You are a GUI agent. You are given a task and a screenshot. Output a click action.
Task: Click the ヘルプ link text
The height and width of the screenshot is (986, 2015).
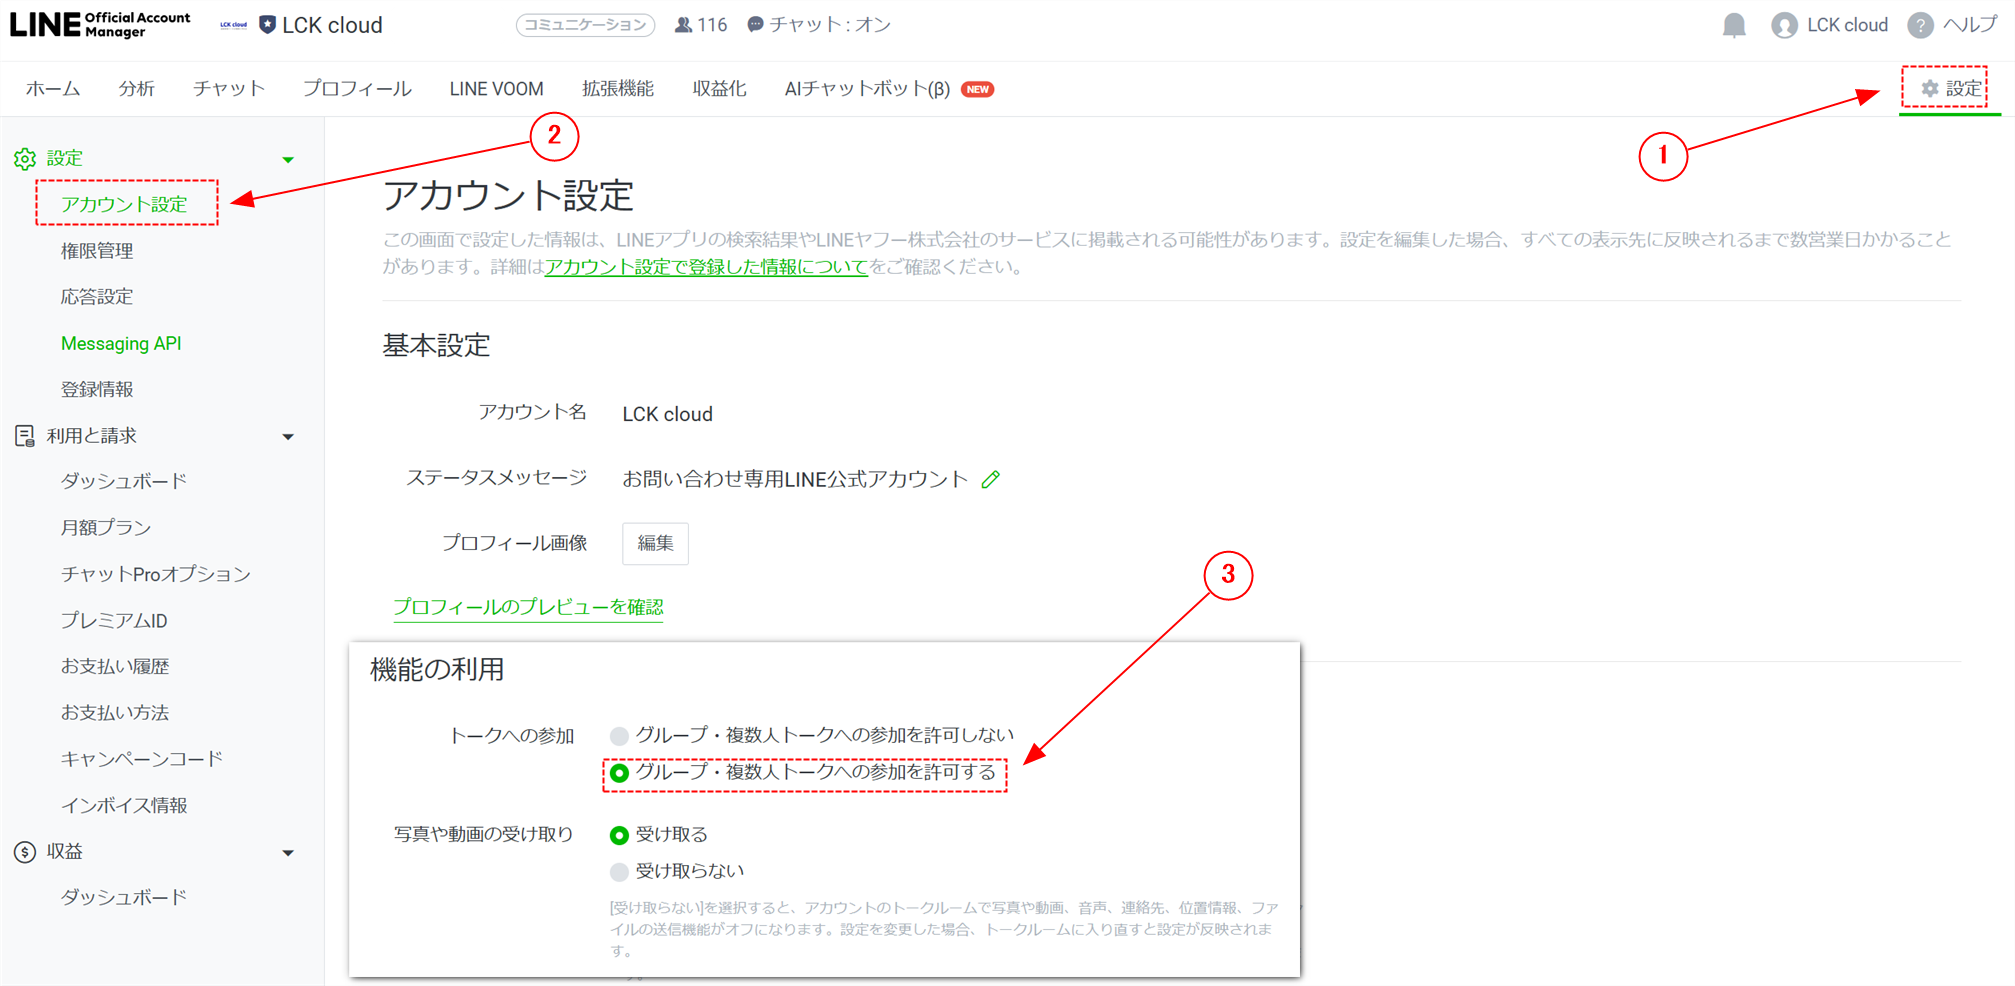tap(1969, 25)
